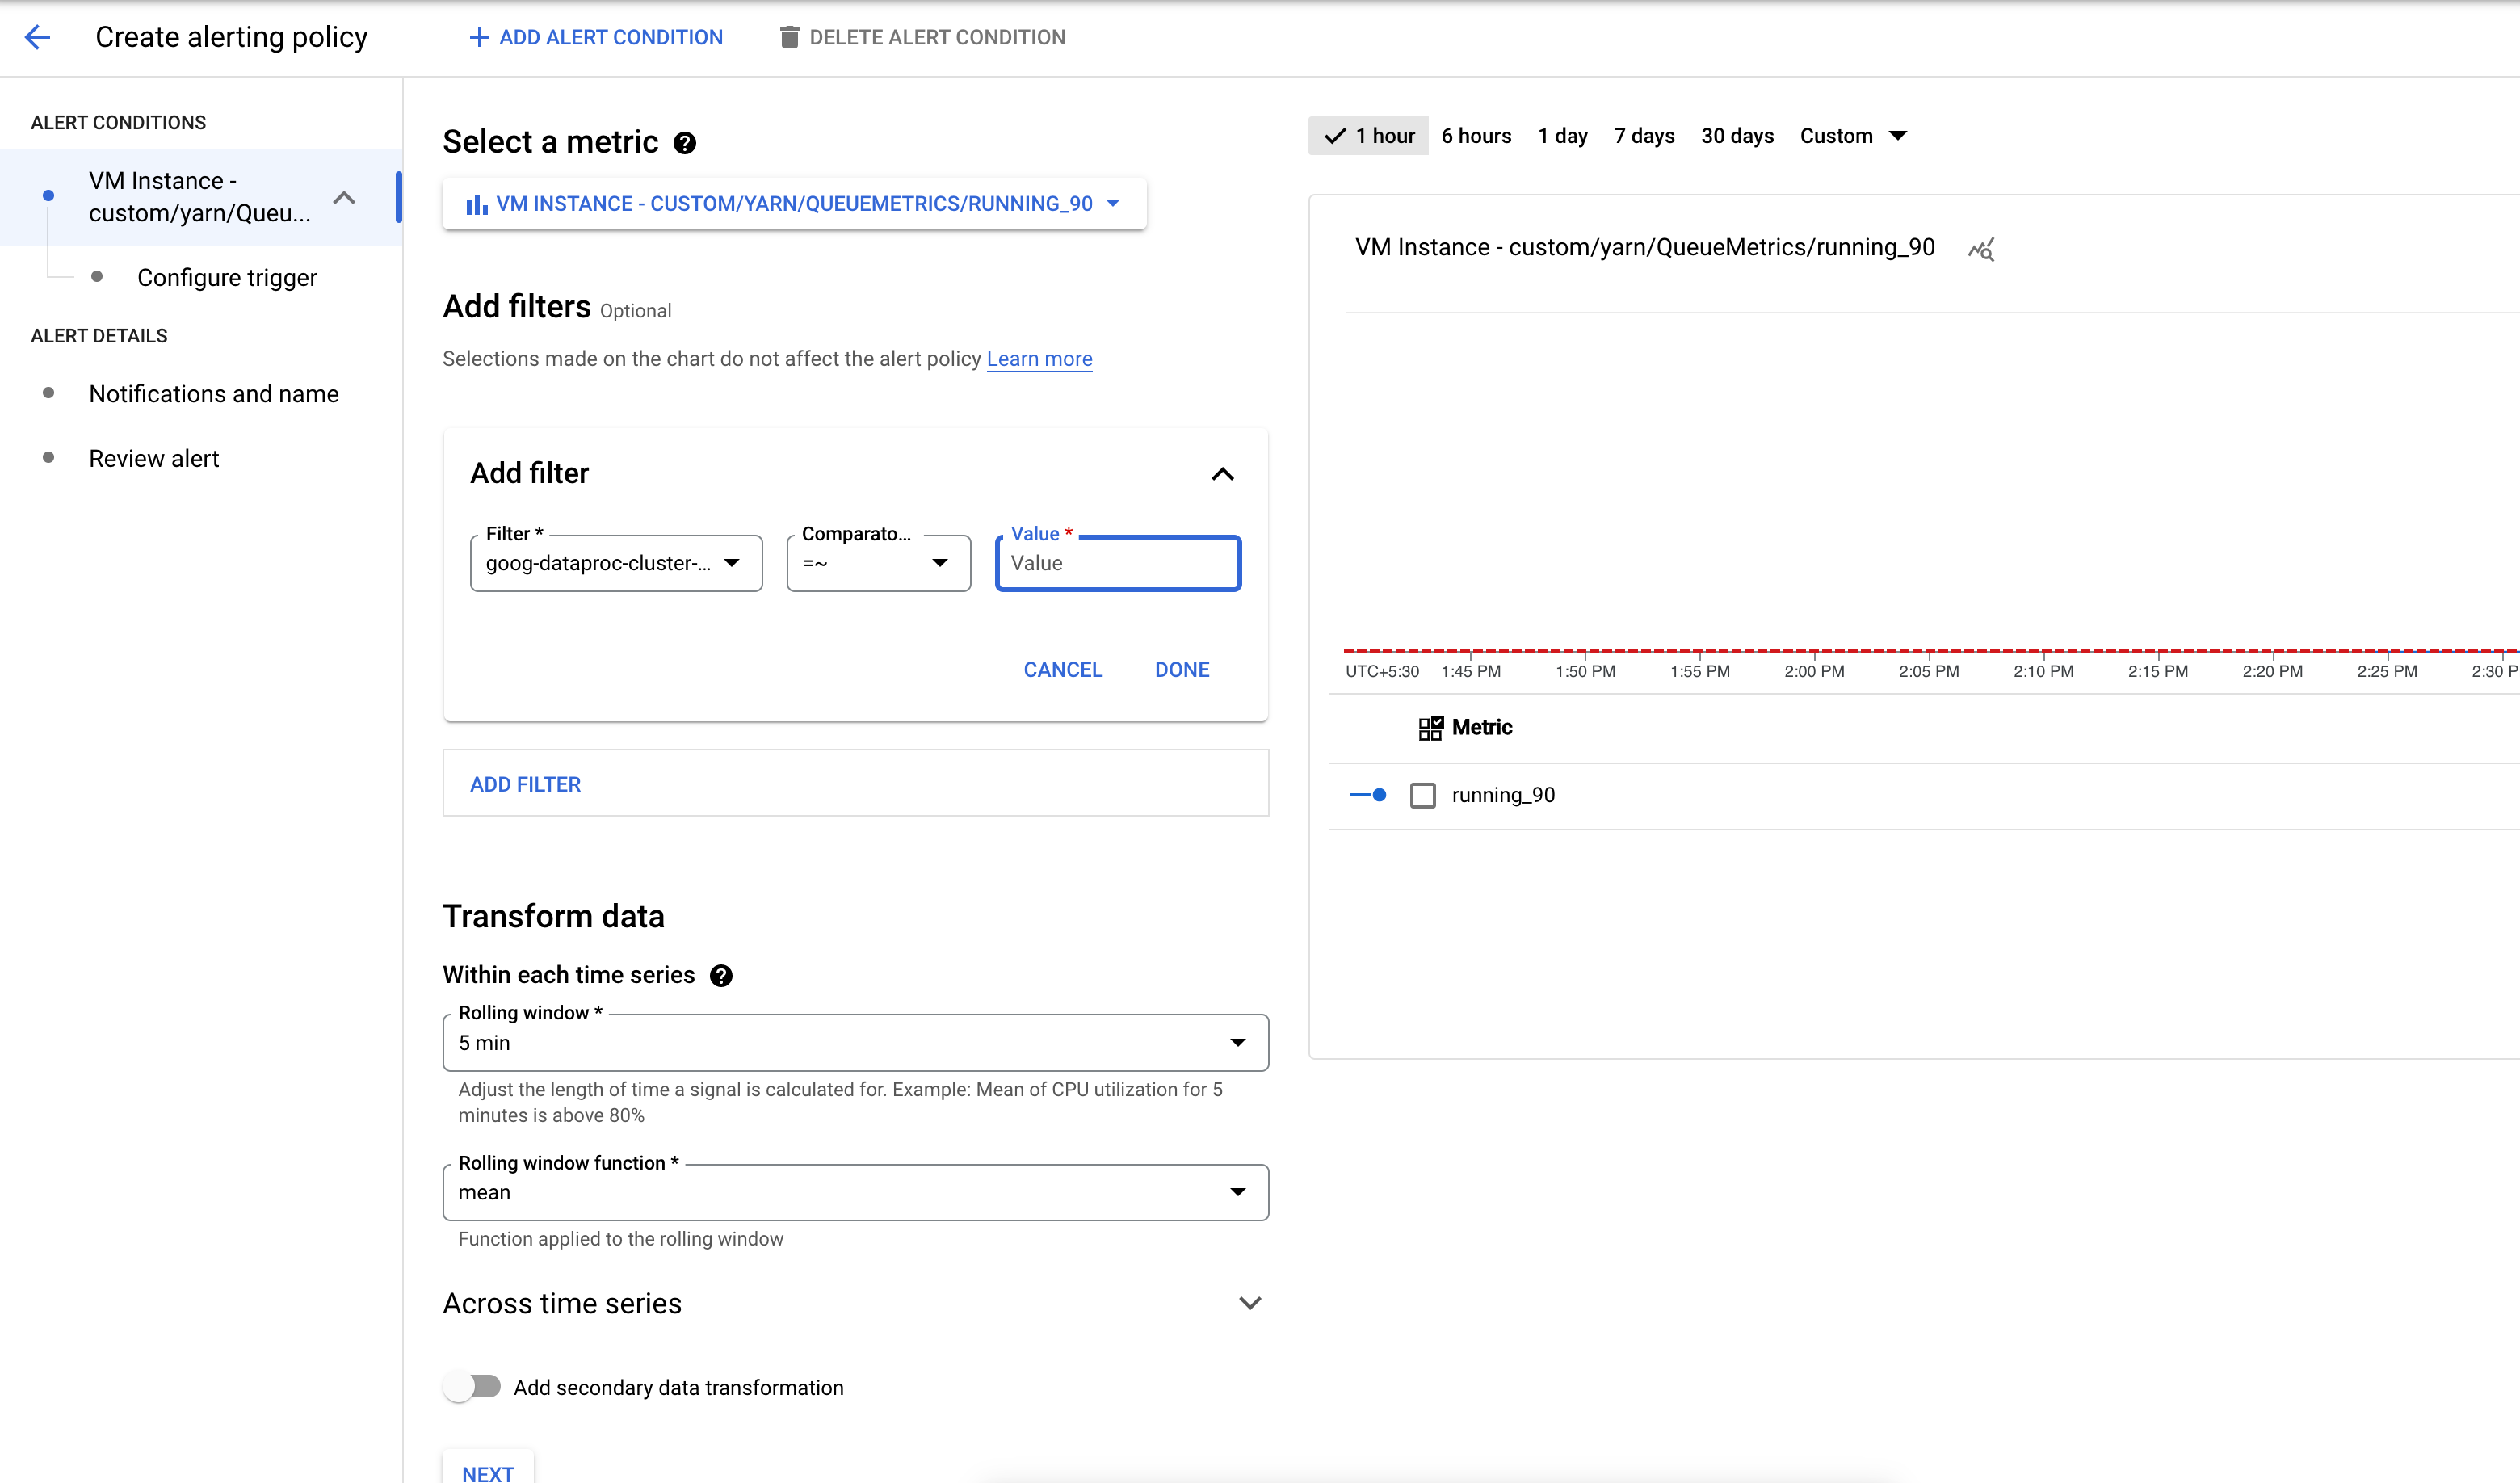Image resolution: width=2520 pixels, height=1483 pixels.
Task: Expand Across time series section
Action: tap(1249, 1303)
